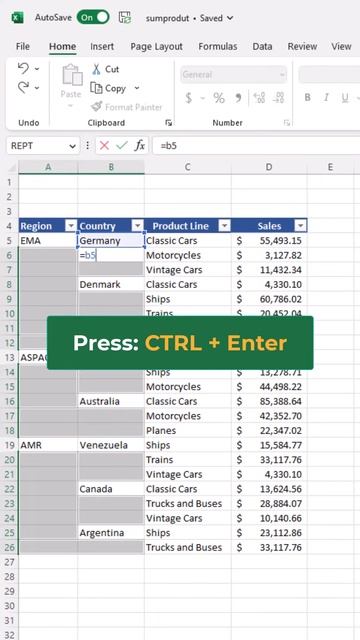Open the Data tab

pos(262,47)
